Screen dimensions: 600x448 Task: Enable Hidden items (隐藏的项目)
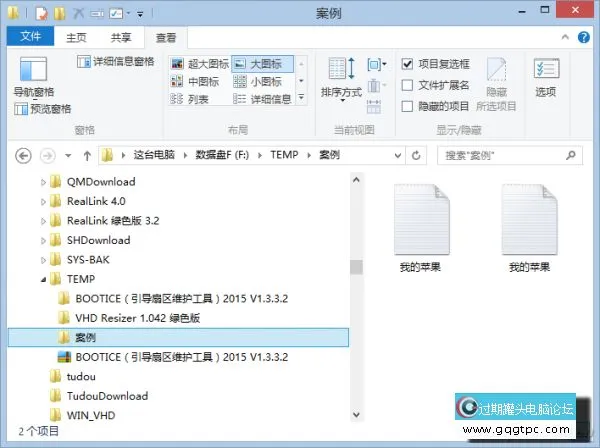pos(408,106)
